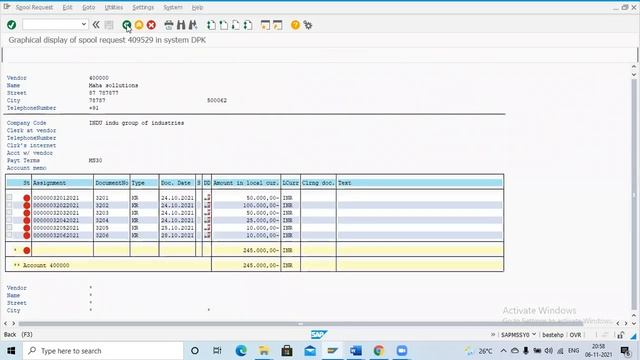
Task: Go to Next Page icon
Action: coord(236,25)
